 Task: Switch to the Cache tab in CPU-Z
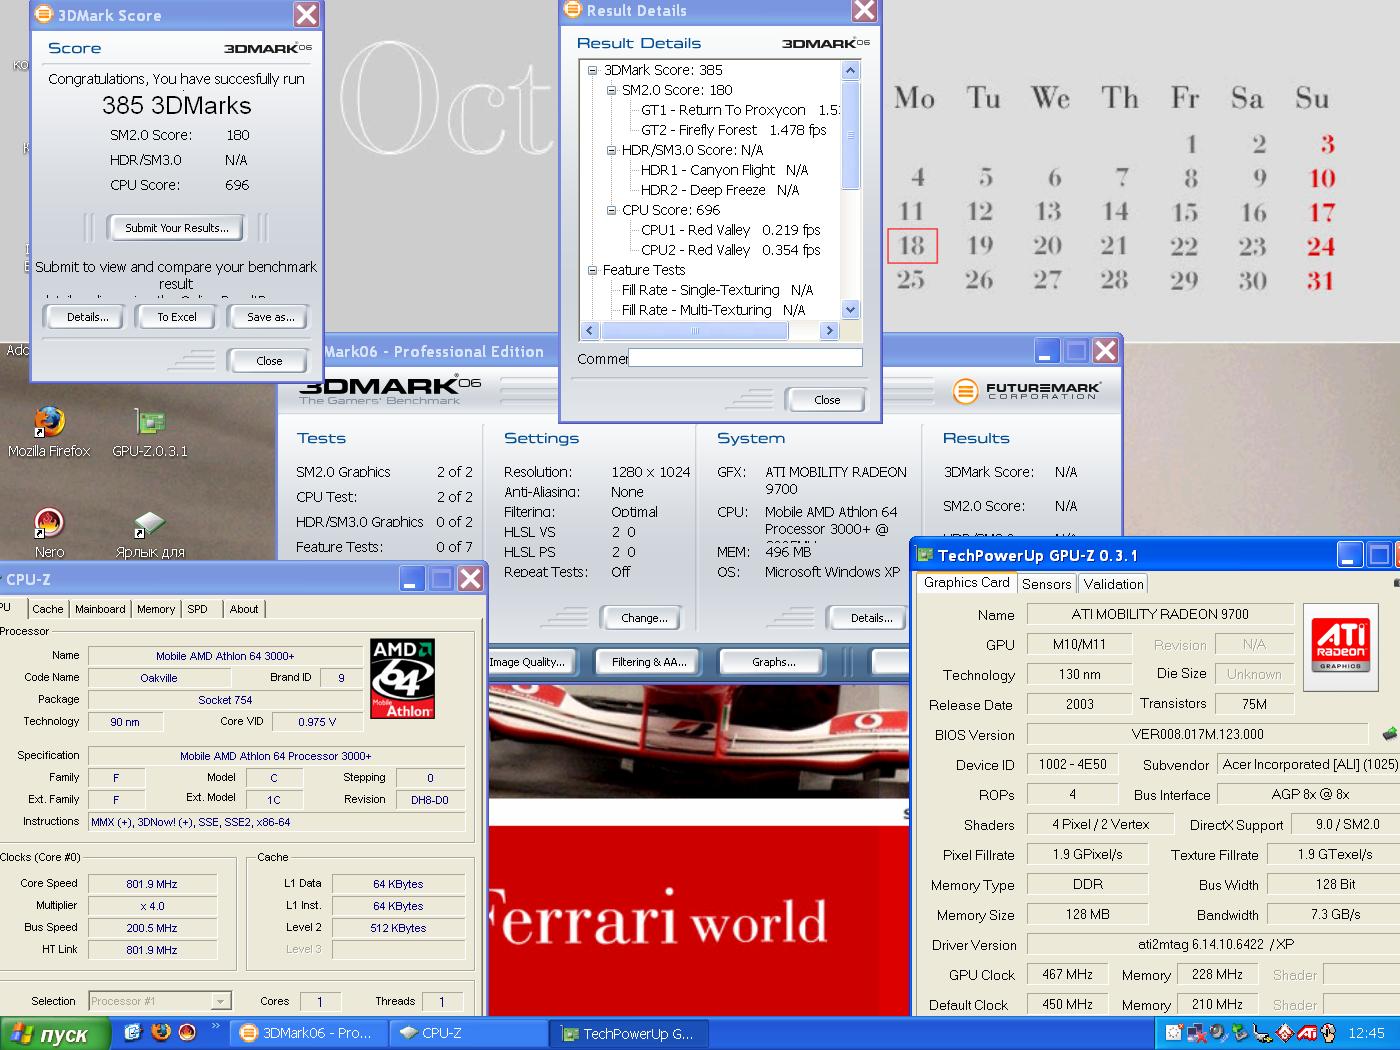(47, 609)
